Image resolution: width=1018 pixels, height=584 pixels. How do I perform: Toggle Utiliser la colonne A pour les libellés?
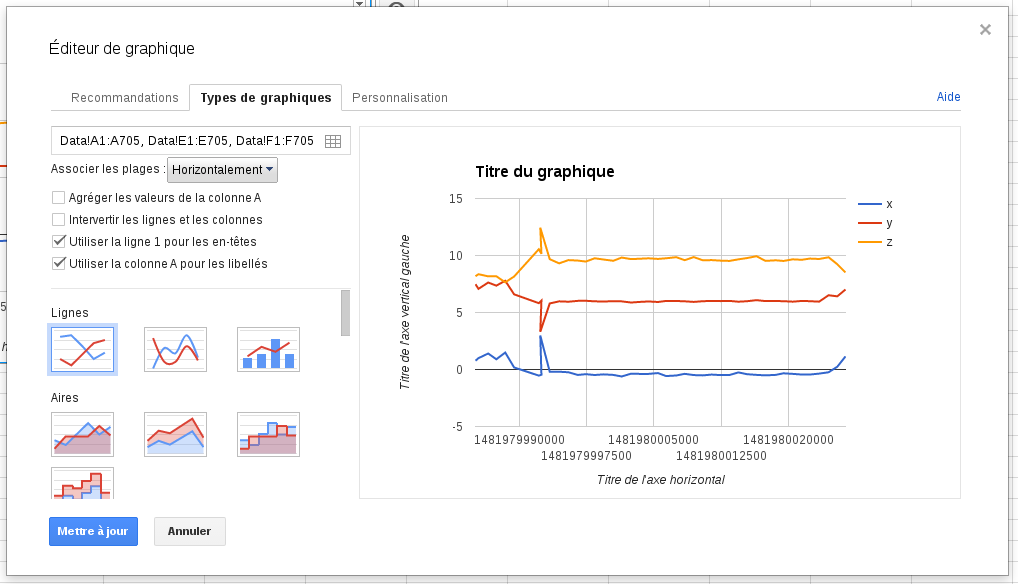click(58, 263)
